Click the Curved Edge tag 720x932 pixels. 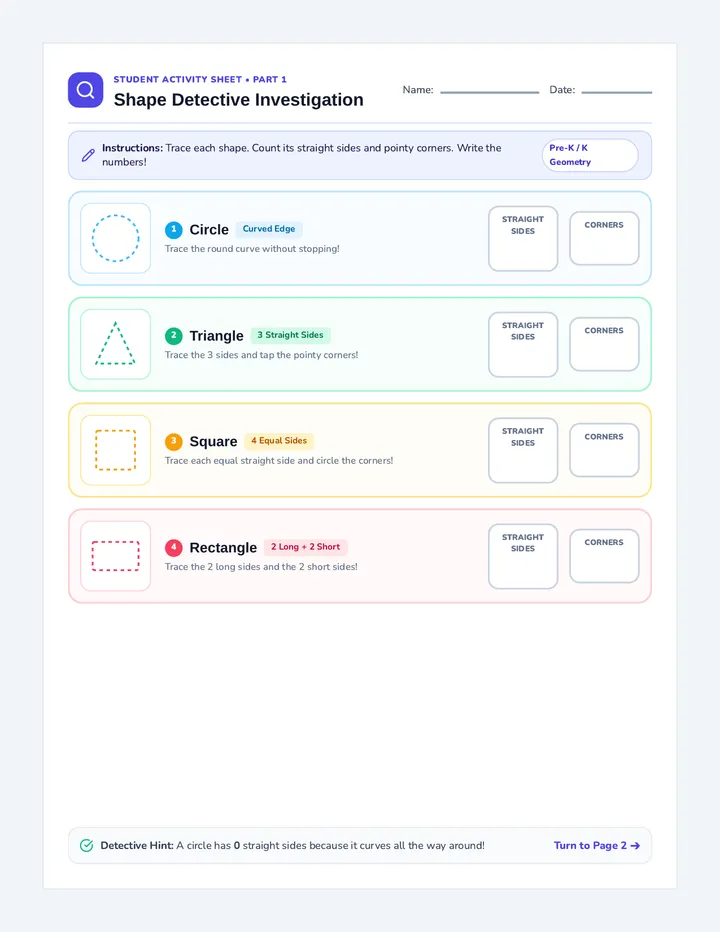(x=269, y=229)
